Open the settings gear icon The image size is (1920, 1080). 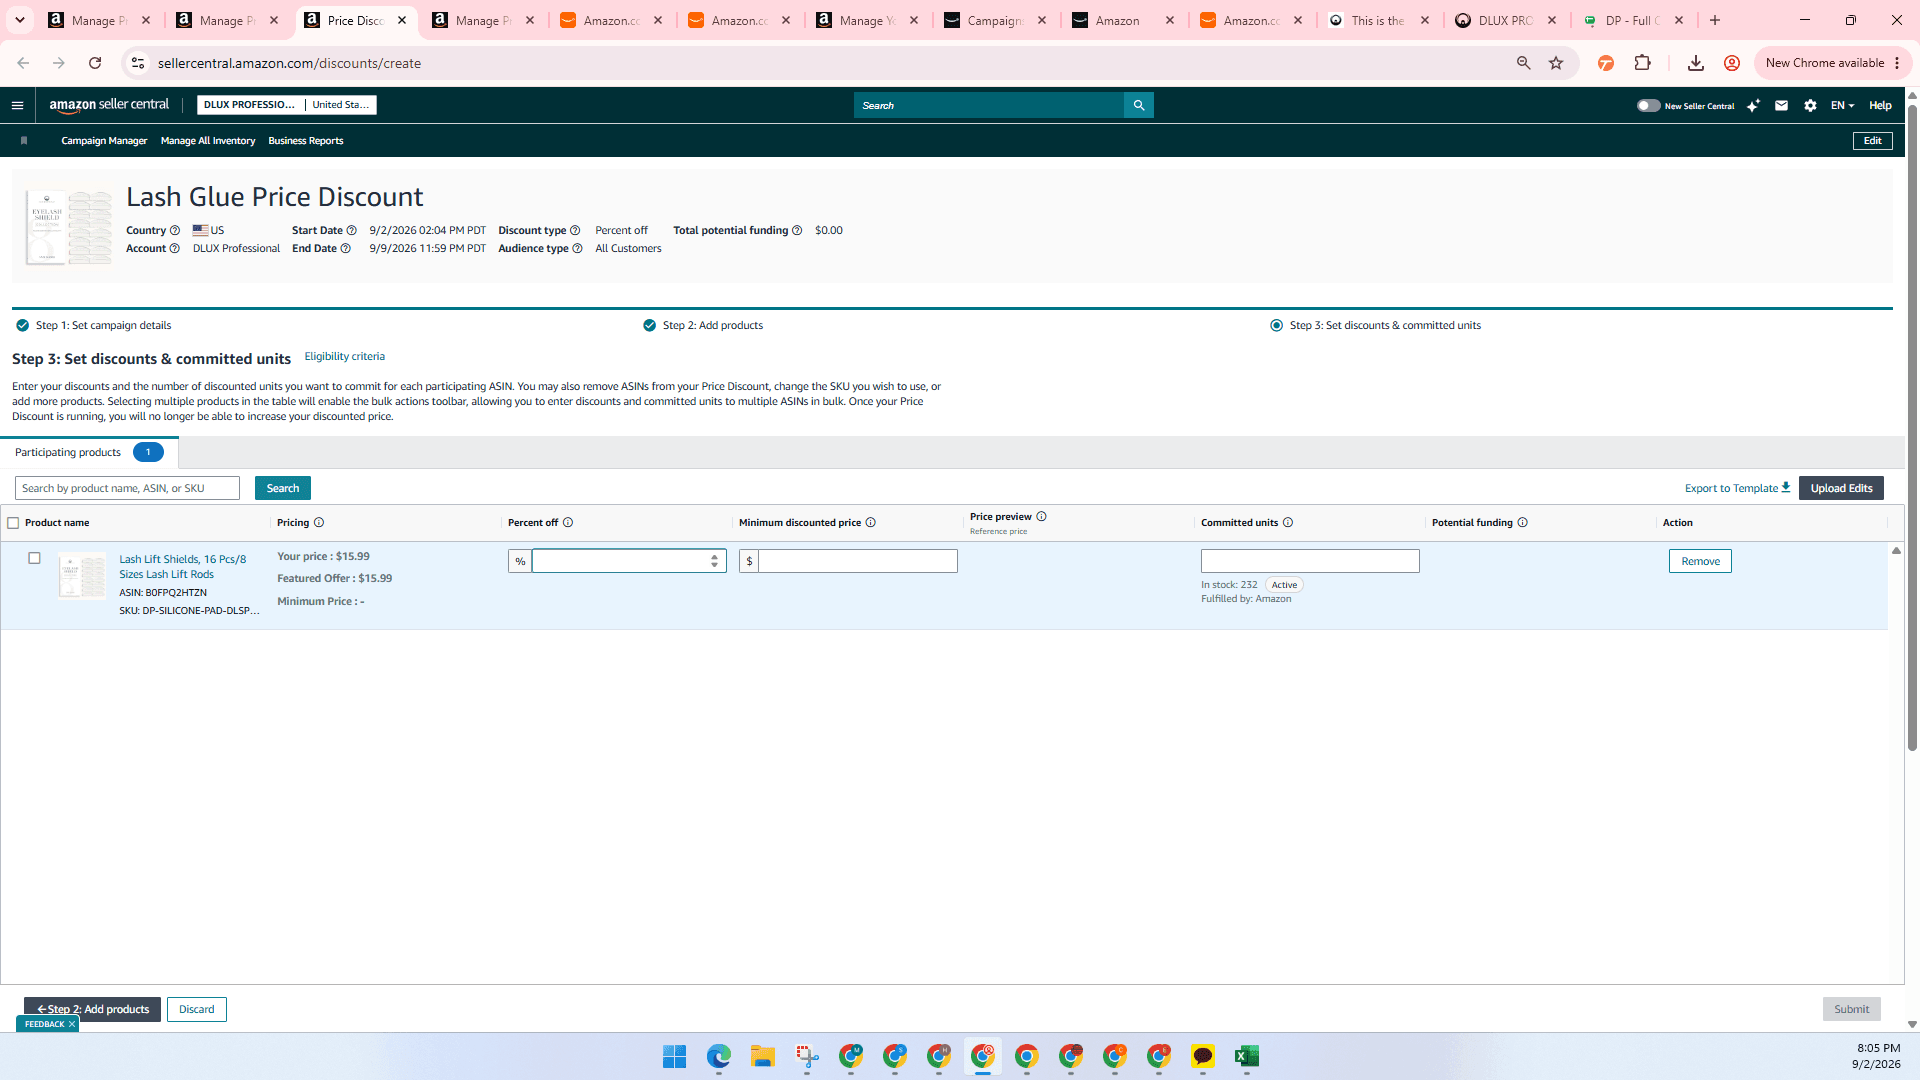[1810, 106]
